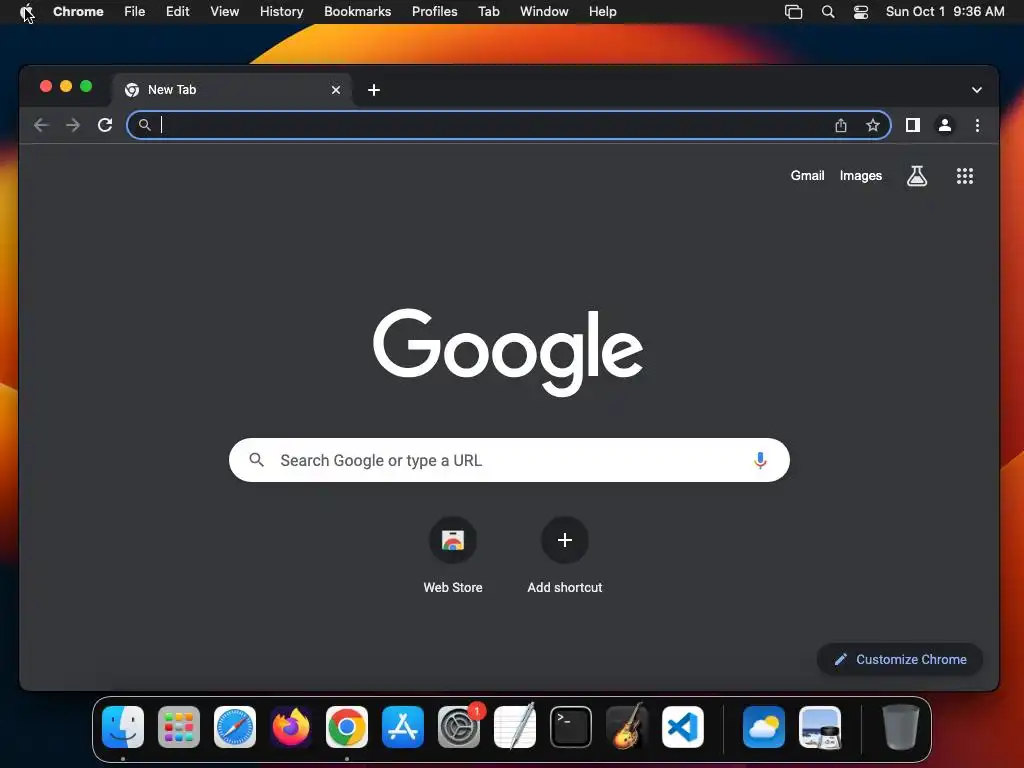Launch Safari from the dock
The height and width of the screenshot is (768, 1024).
point(234,727)
